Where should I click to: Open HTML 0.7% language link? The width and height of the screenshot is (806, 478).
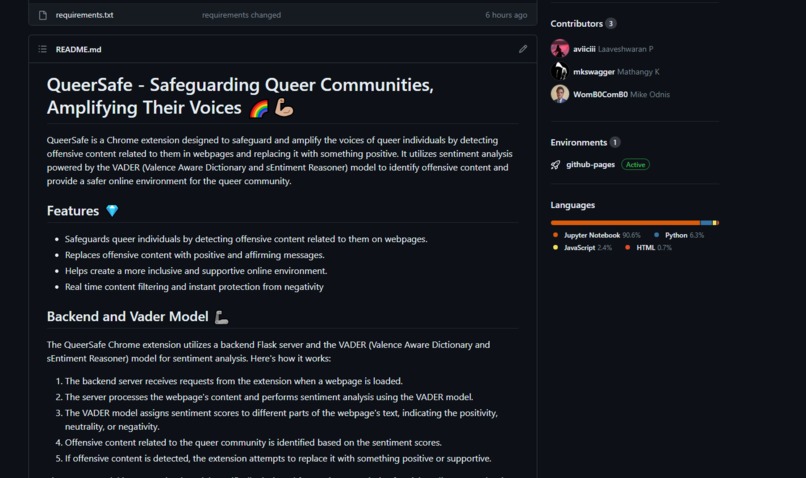653,247
